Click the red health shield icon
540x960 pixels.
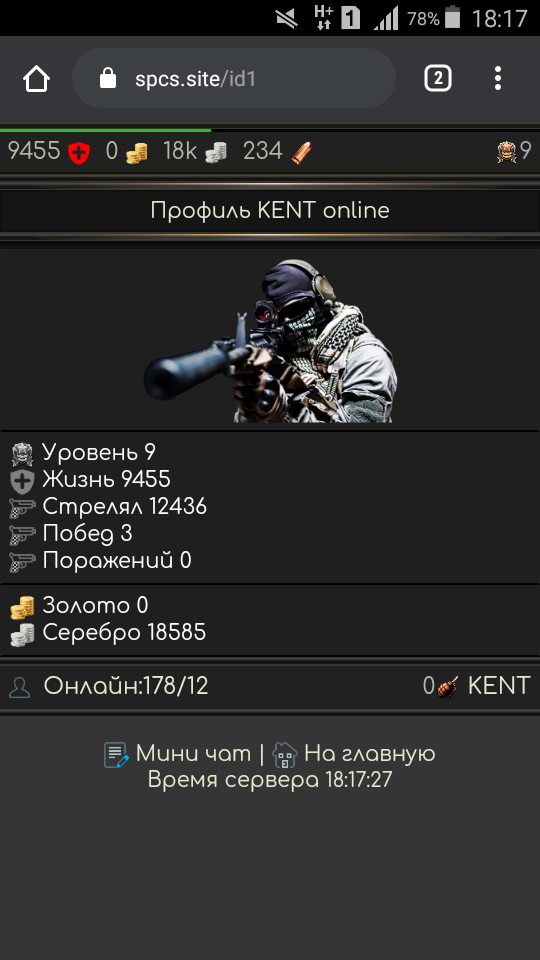[79, 152]
